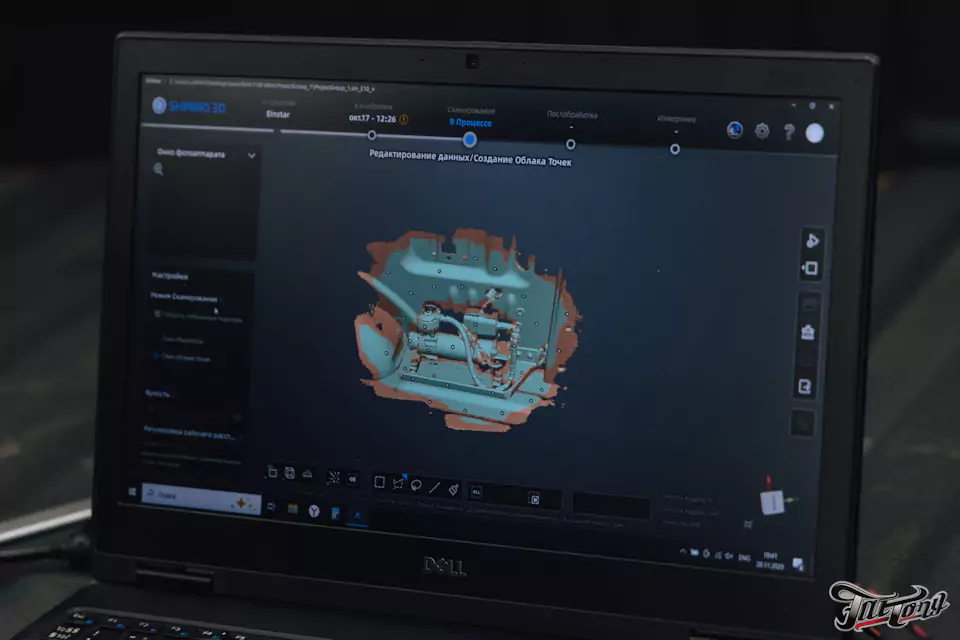The width and height of the screenshot is (960, 640).
Task: Select the rectangle selection tool
Action: coord(379,482)
